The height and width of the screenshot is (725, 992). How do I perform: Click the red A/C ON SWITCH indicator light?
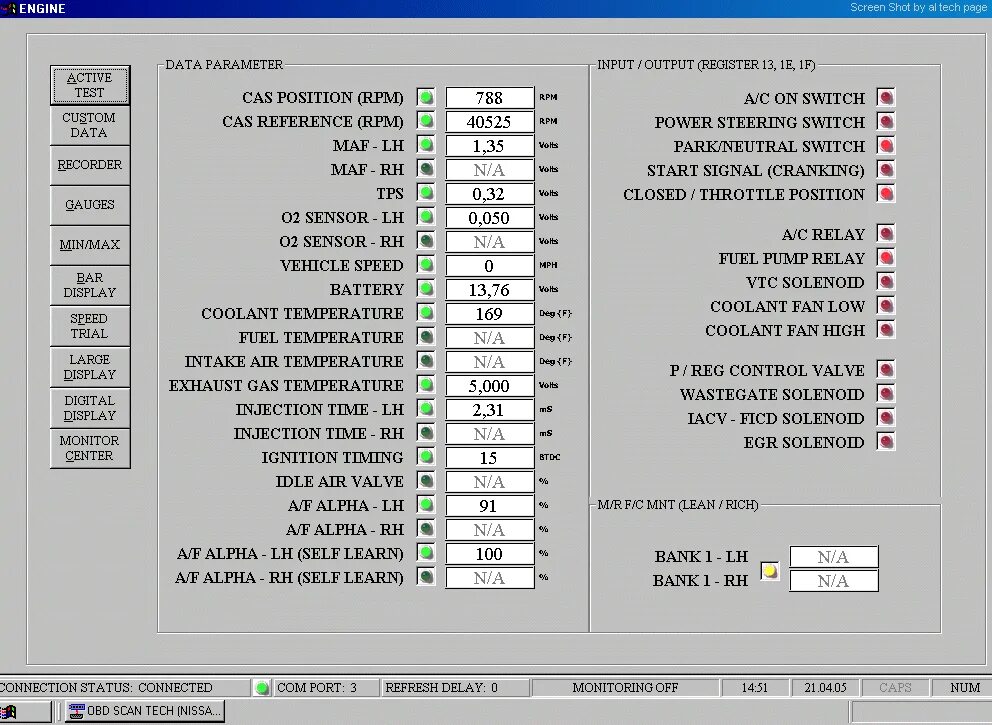884,98
